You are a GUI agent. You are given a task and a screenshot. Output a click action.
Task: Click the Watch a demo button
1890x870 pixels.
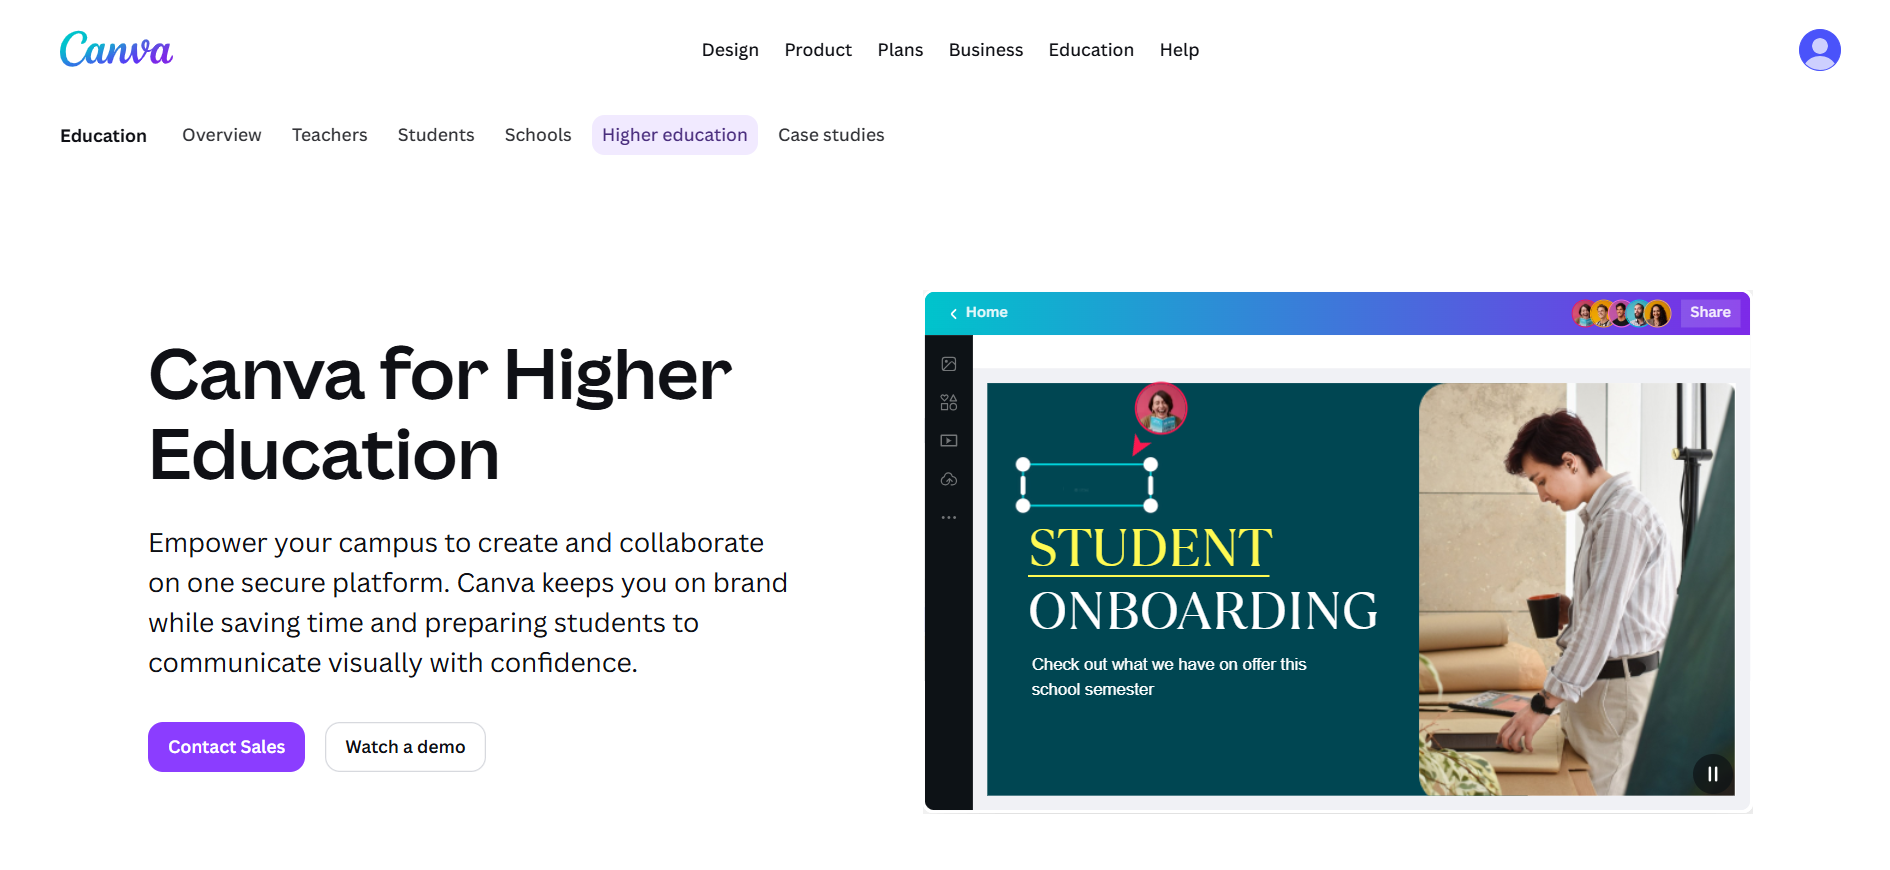pos(405,747)
